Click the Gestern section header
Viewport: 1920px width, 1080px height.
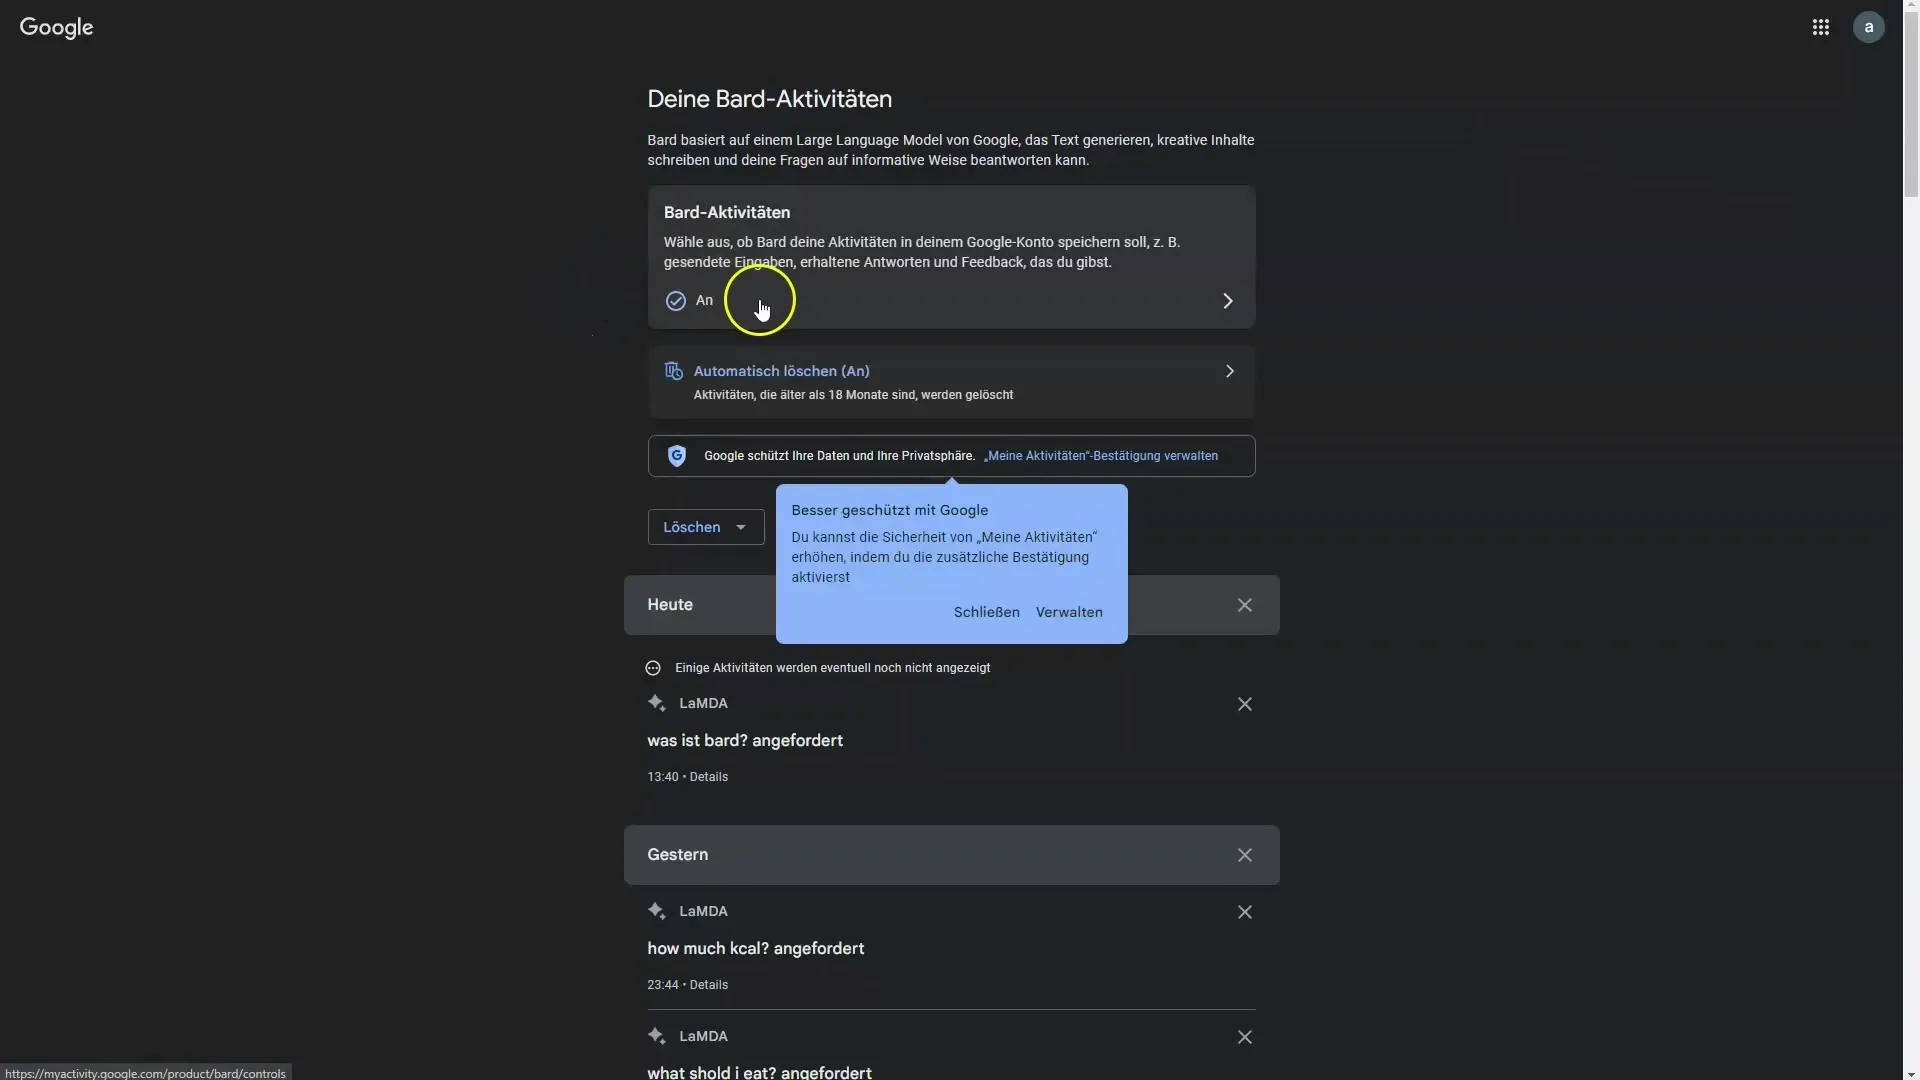(x=951, y=855)
